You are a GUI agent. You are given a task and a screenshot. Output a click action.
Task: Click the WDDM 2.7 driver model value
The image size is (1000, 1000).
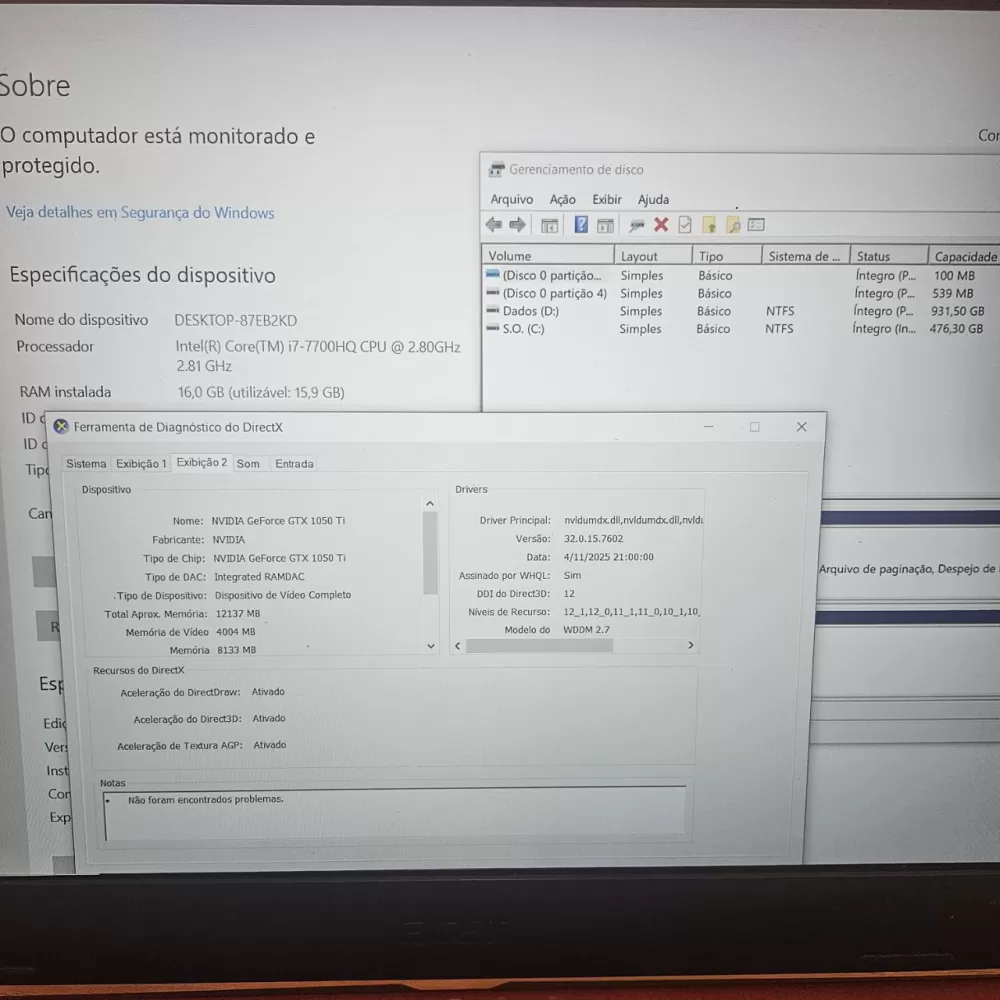[586, 629]
